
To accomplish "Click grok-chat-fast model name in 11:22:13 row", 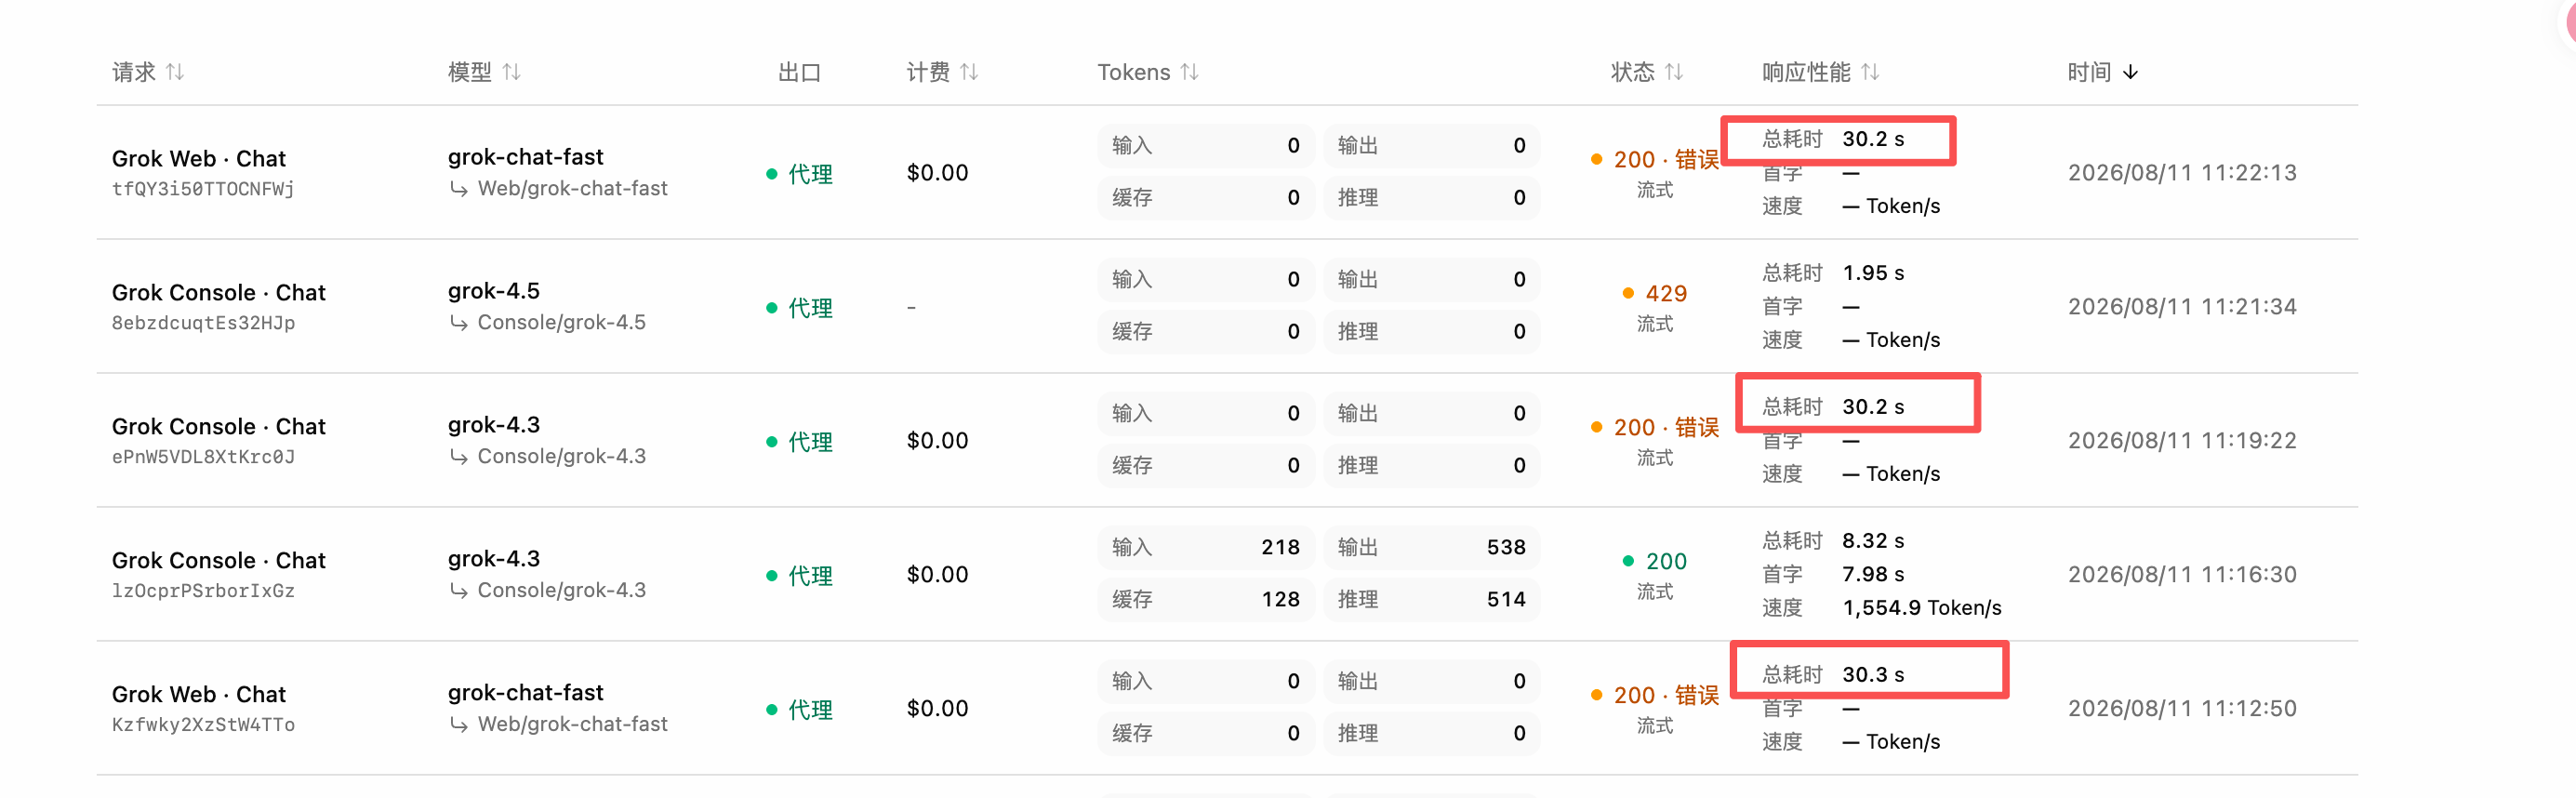I will click(526, 157).
